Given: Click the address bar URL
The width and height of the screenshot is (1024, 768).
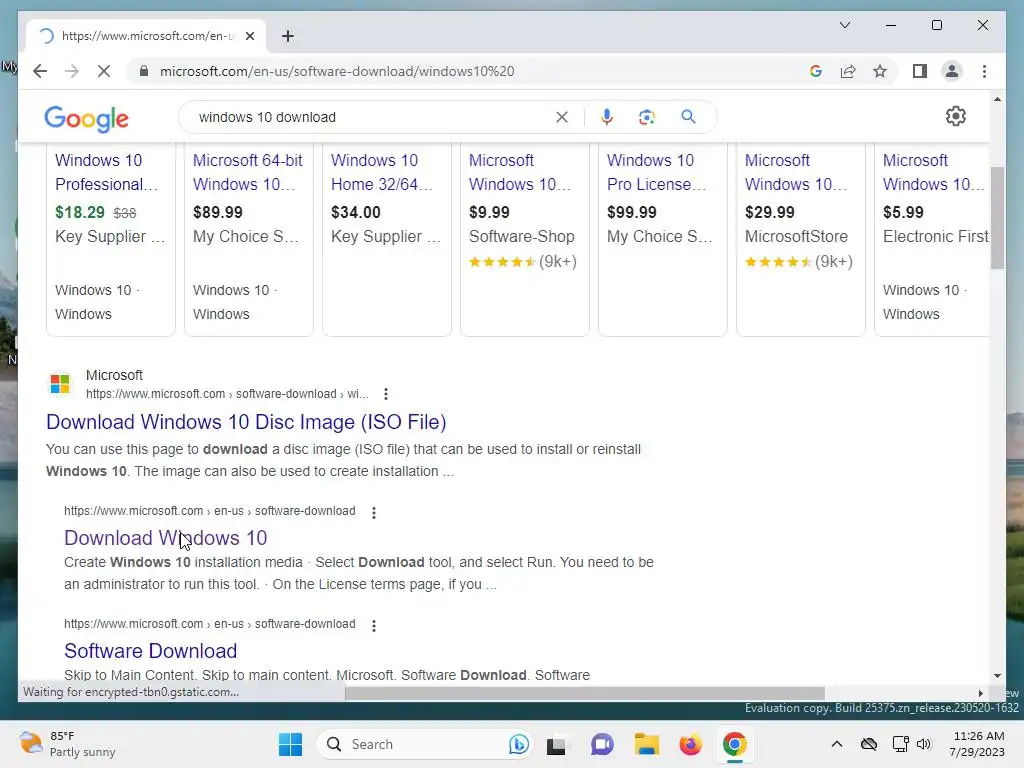Looking at the screenshot, I should (x=337, y=71).
